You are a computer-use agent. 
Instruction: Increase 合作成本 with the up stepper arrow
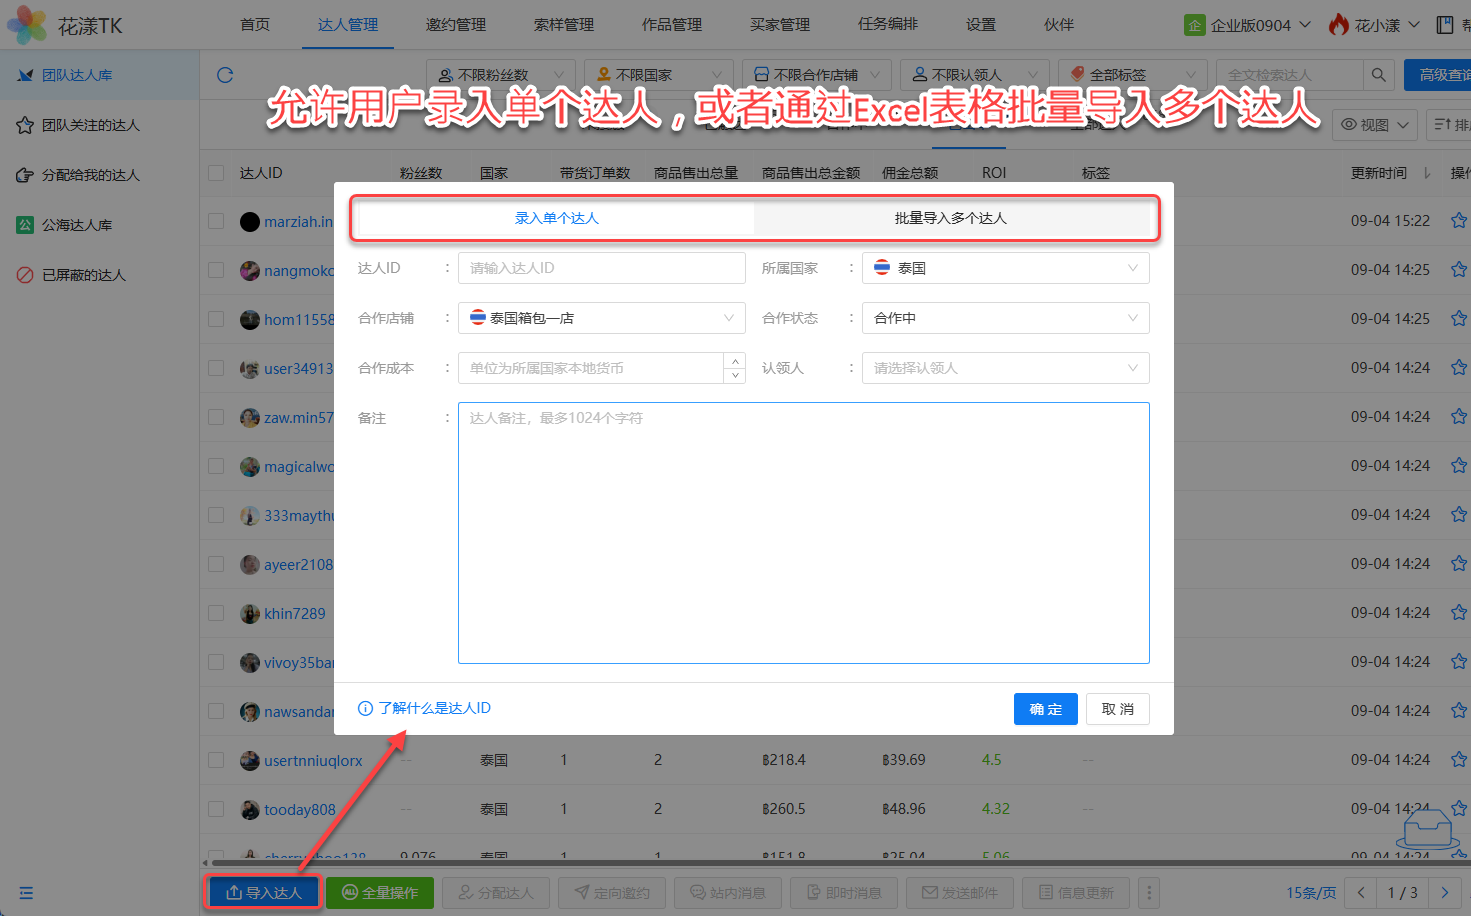[735, 361]
